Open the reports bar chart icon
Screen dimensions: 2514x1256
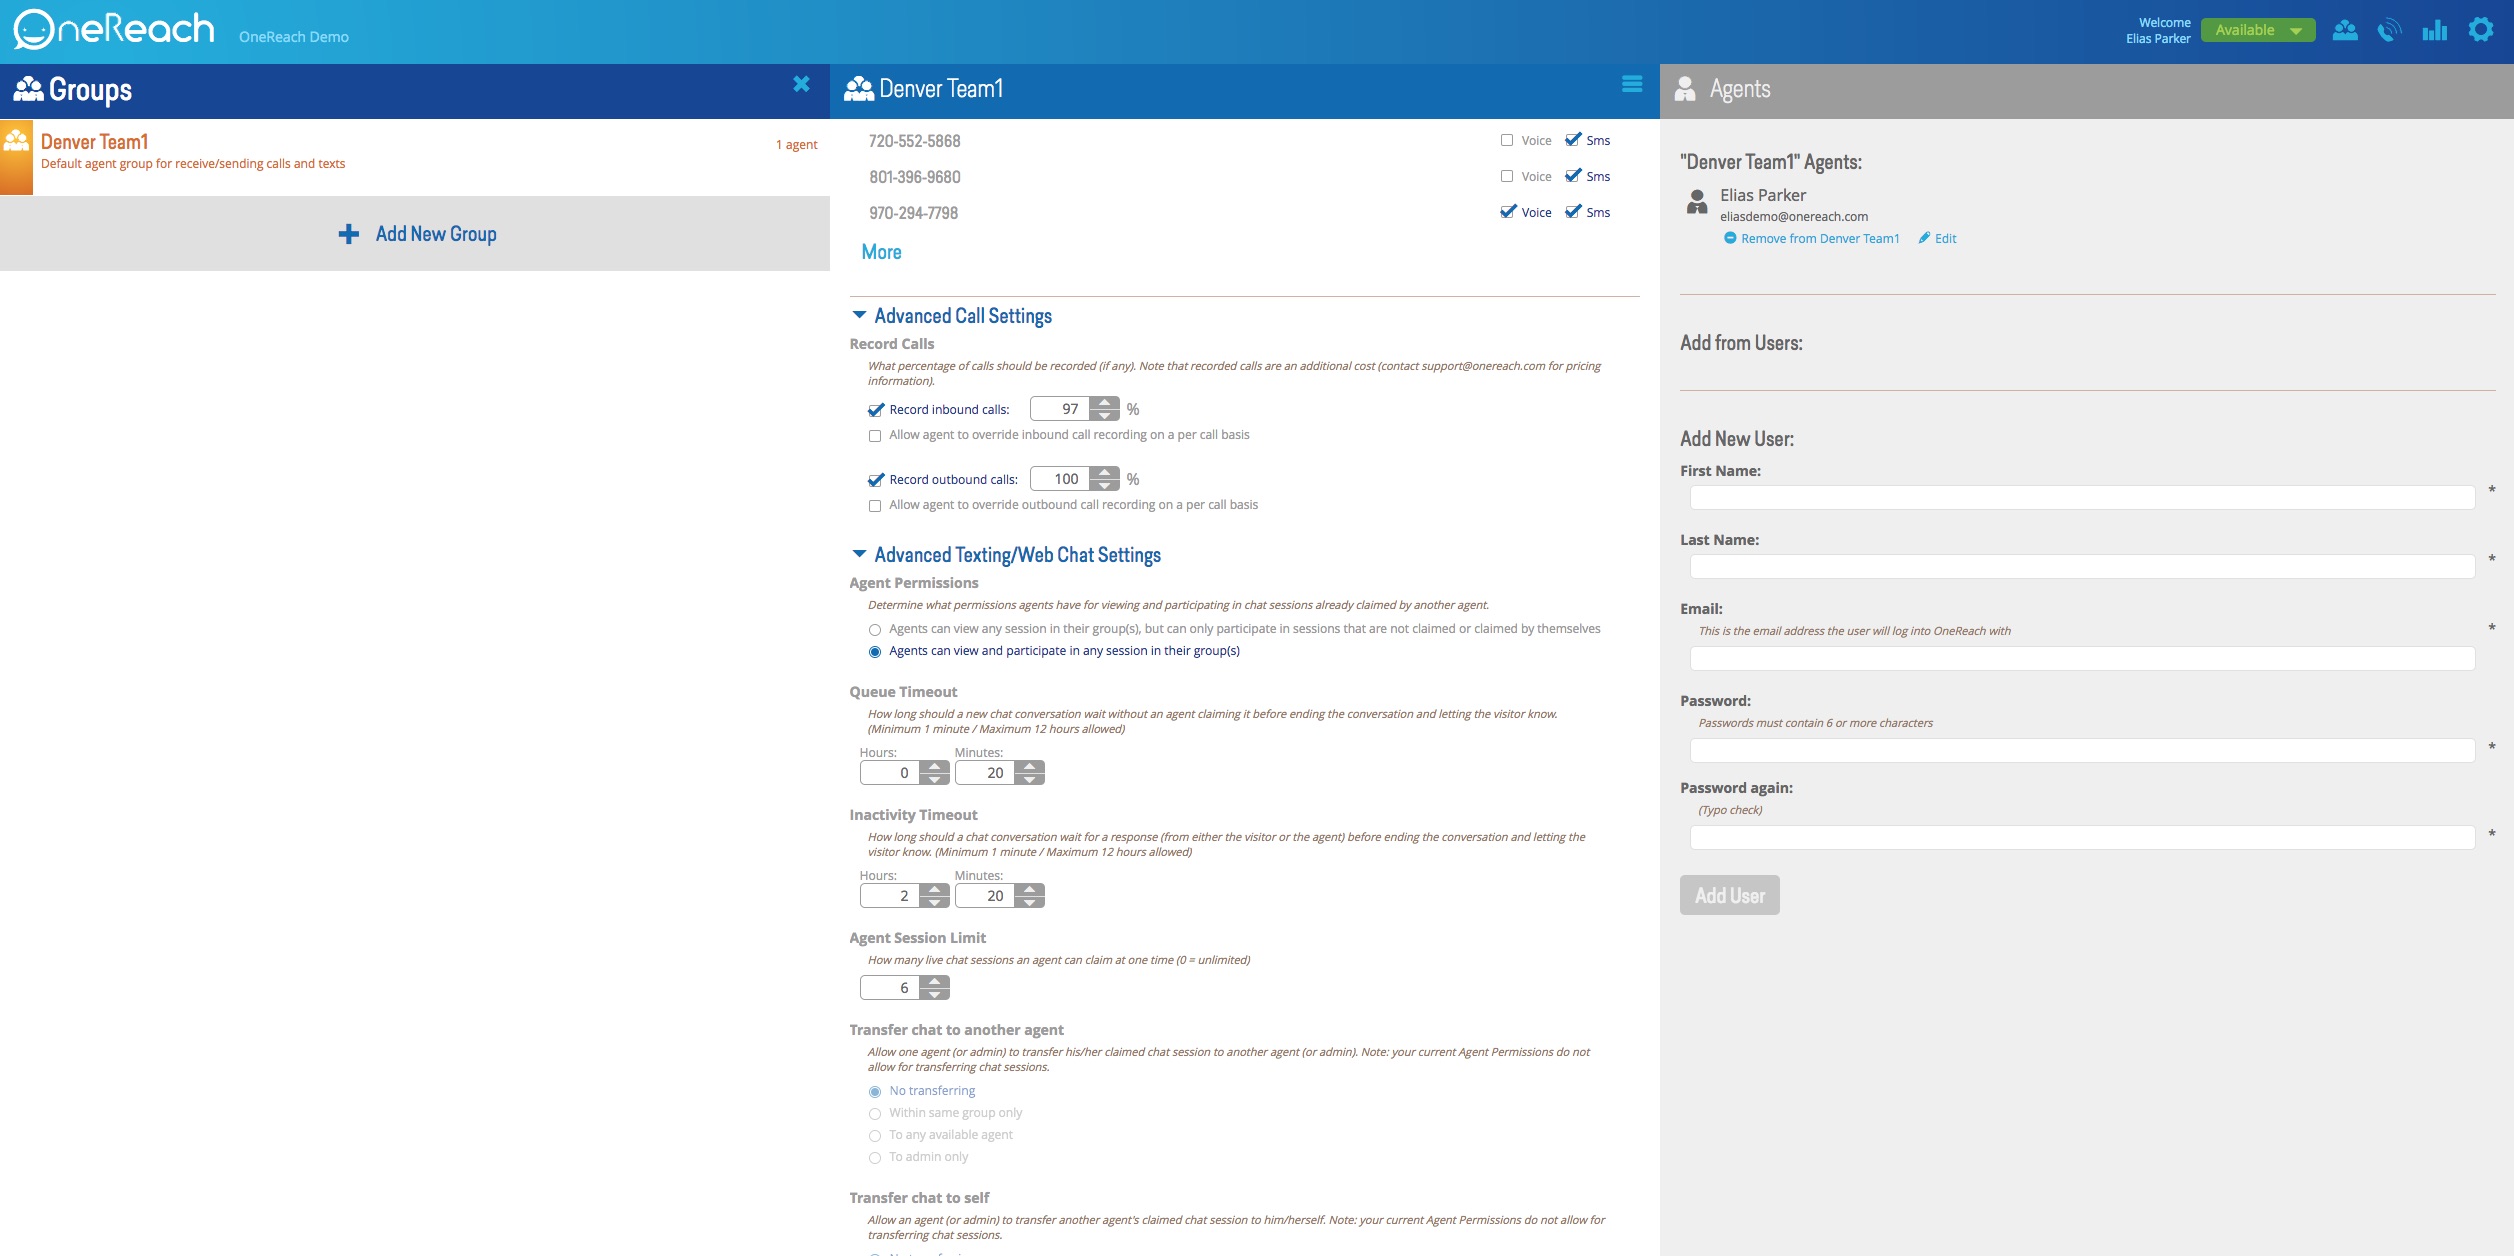[x=2434, y=30]
